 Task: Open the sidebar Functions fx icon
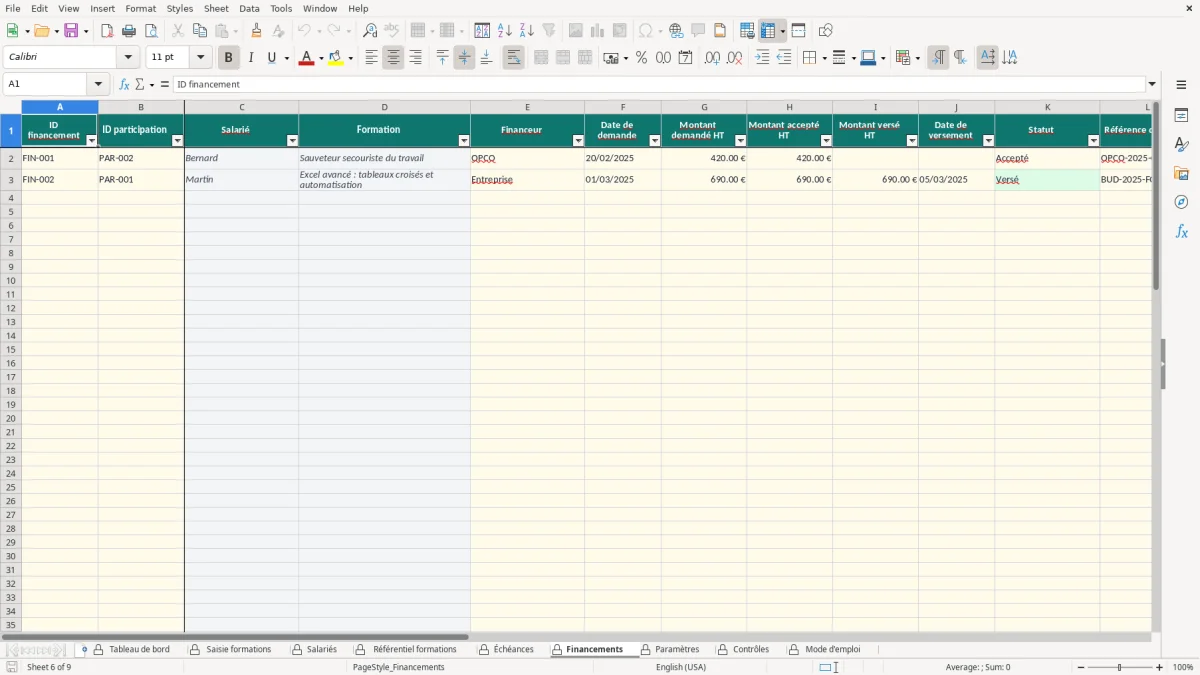[1181, 231]
